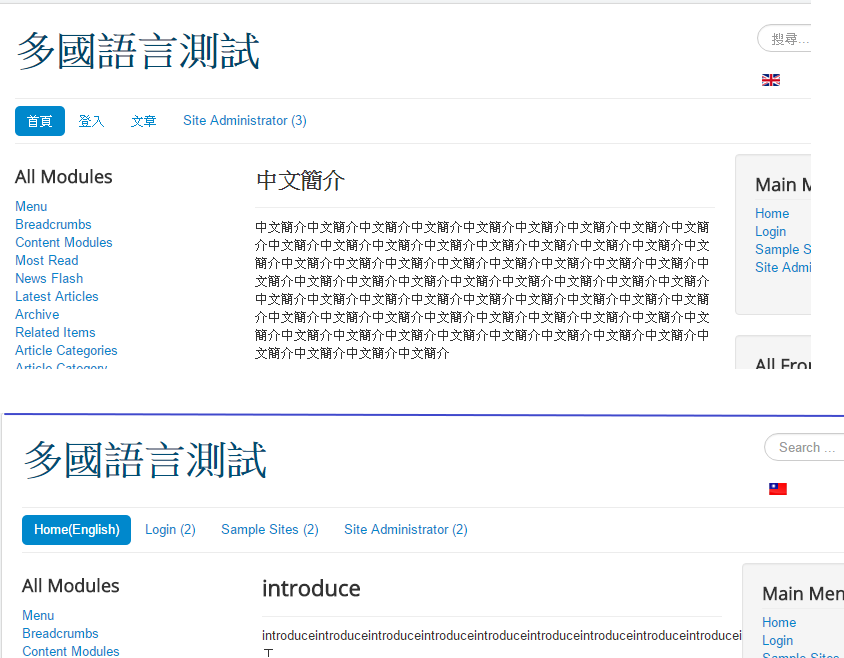Image resolution: width=844 pixels, height=658 pixels.
Task: Open the 文章 menu item
Action: click(144, 121)
